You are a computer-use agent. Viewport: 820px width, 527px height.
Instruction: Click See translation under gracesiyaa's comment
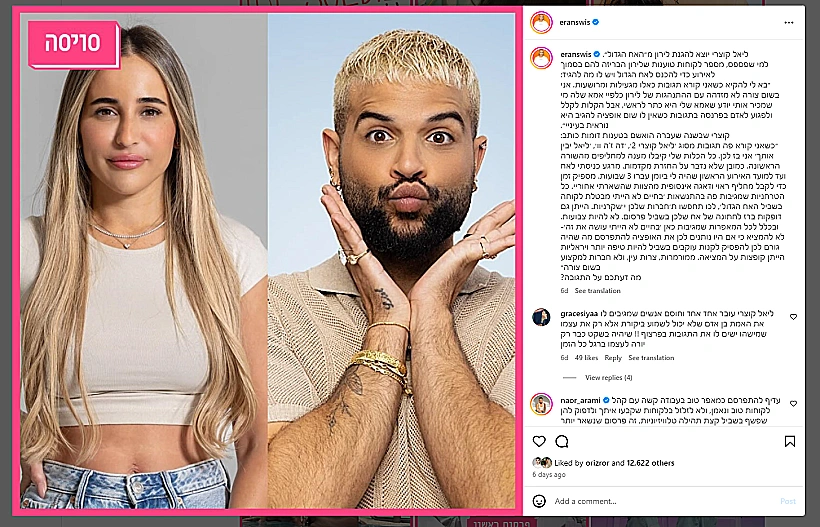pos(651,358)
